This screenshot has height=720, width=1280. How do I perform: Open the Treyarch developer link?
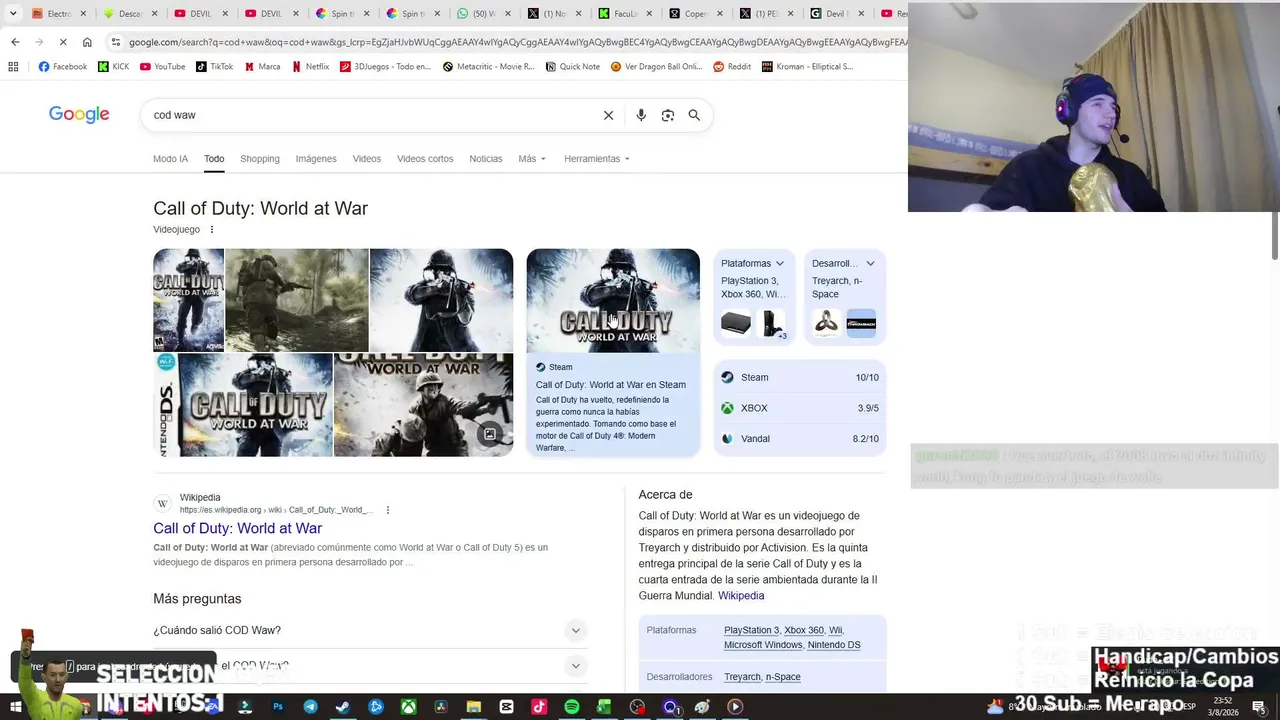pyautogui.click(x=742, y=677)
